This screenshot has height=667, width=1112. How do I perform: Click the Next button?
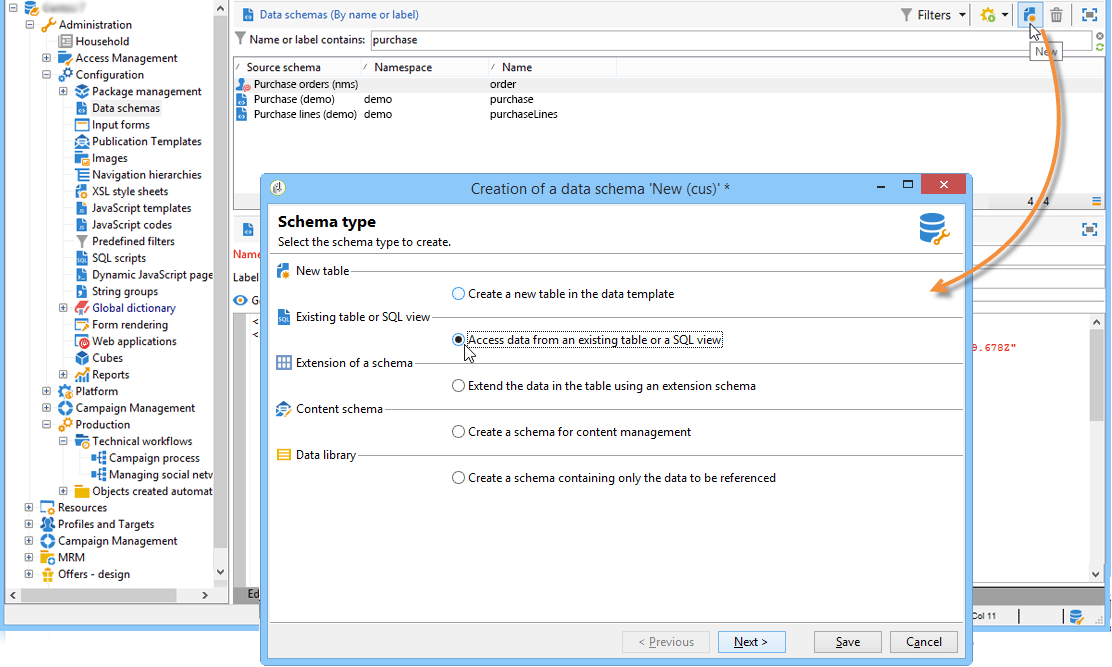pyautogui.click(x=751, y=641)
